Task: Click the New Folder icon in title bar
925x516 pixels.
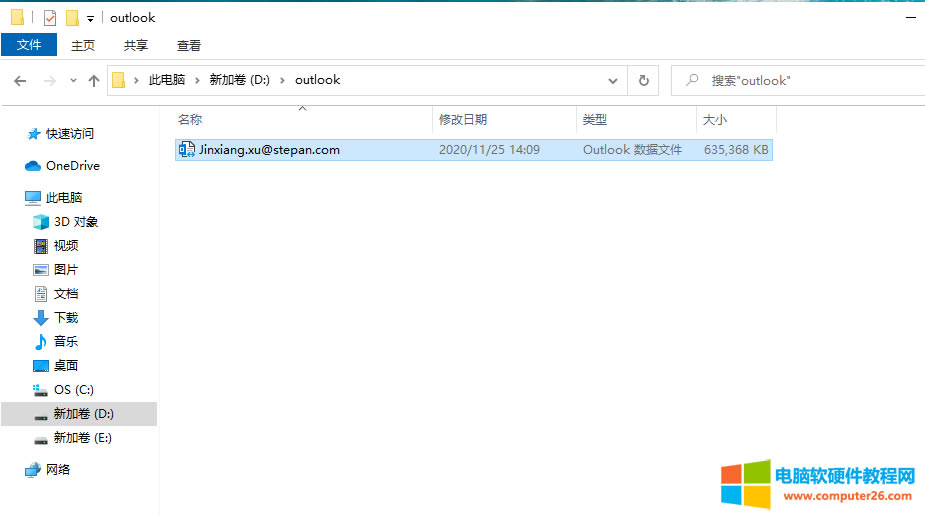Action: [x=72, y=18]
